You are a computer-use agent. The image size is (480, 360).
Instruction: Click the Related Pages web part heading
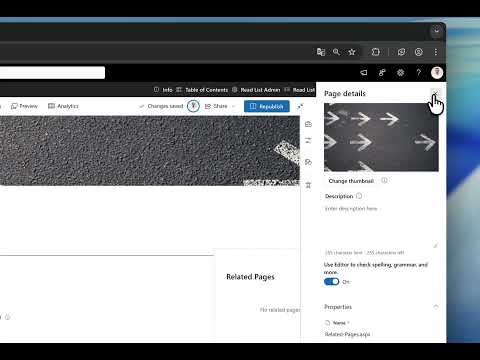pyautogui.click(x=250, y=277)
